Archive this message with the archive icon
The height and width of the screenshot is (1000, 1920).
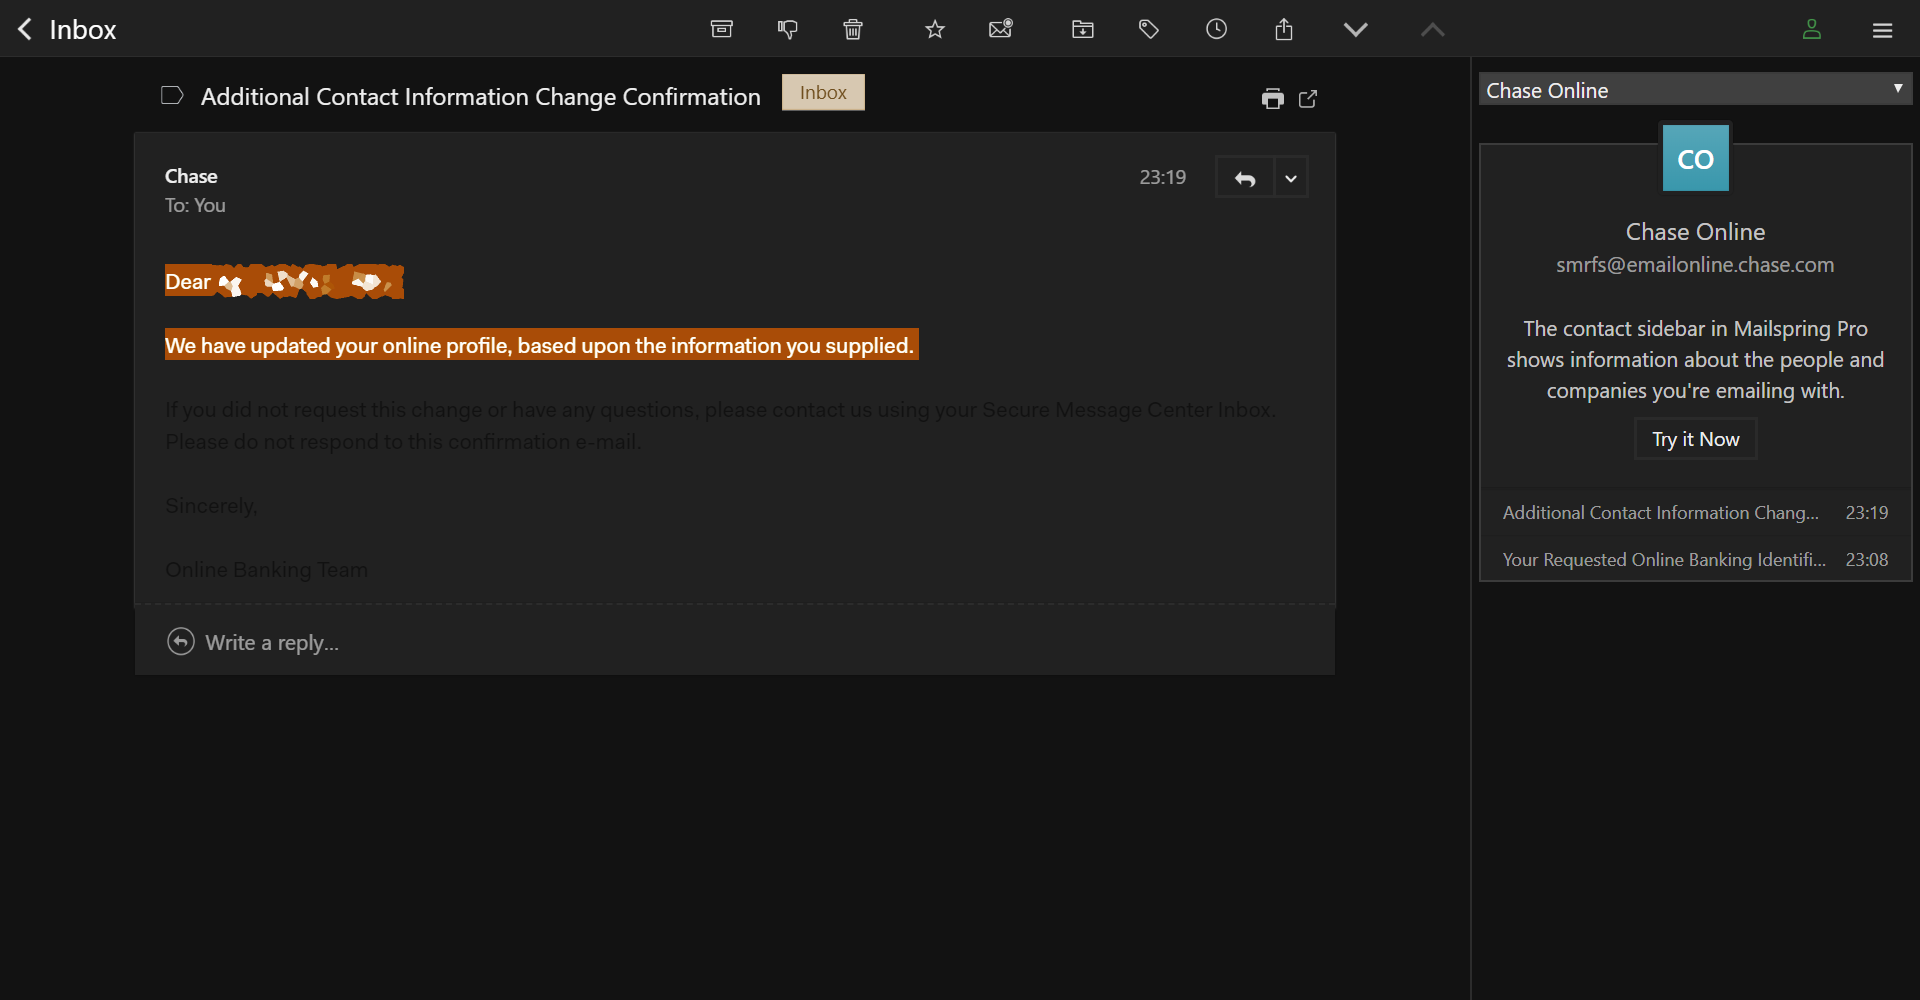[x=722, y=29]
